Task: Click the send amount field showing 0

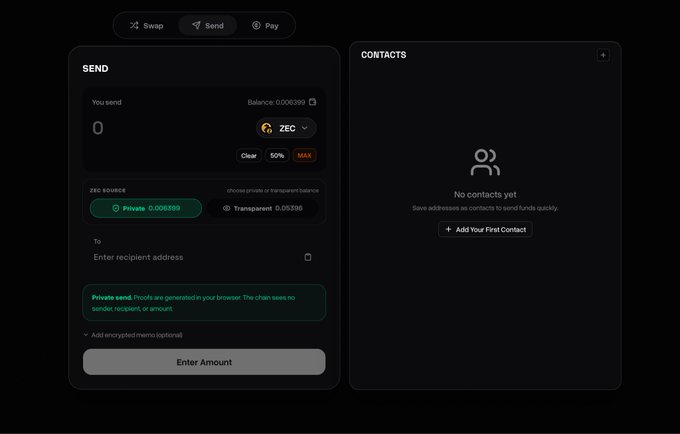Action: coord(98,128)
